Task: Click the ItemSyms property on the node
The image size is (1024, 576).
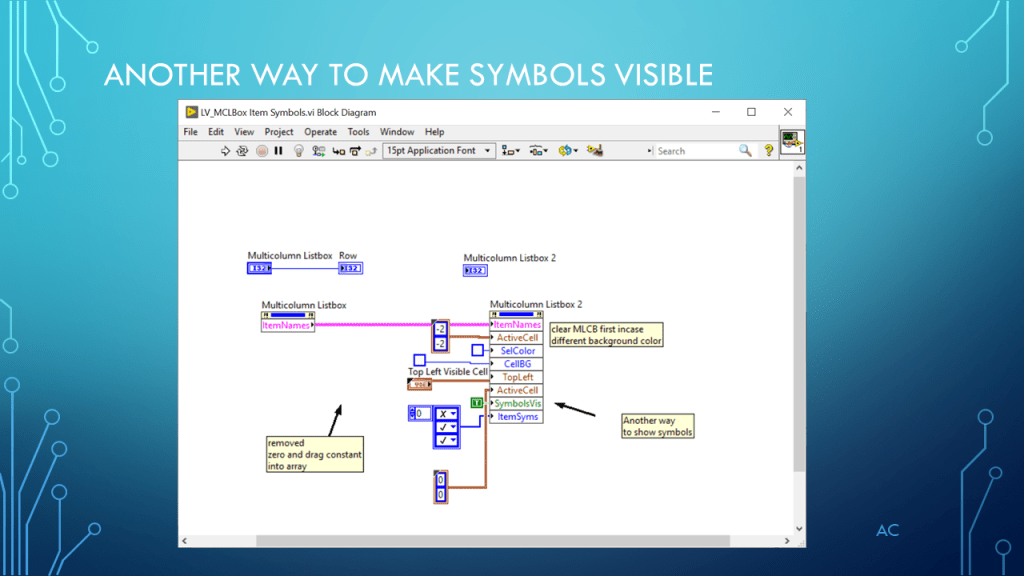Action: (x=517, y=416)
